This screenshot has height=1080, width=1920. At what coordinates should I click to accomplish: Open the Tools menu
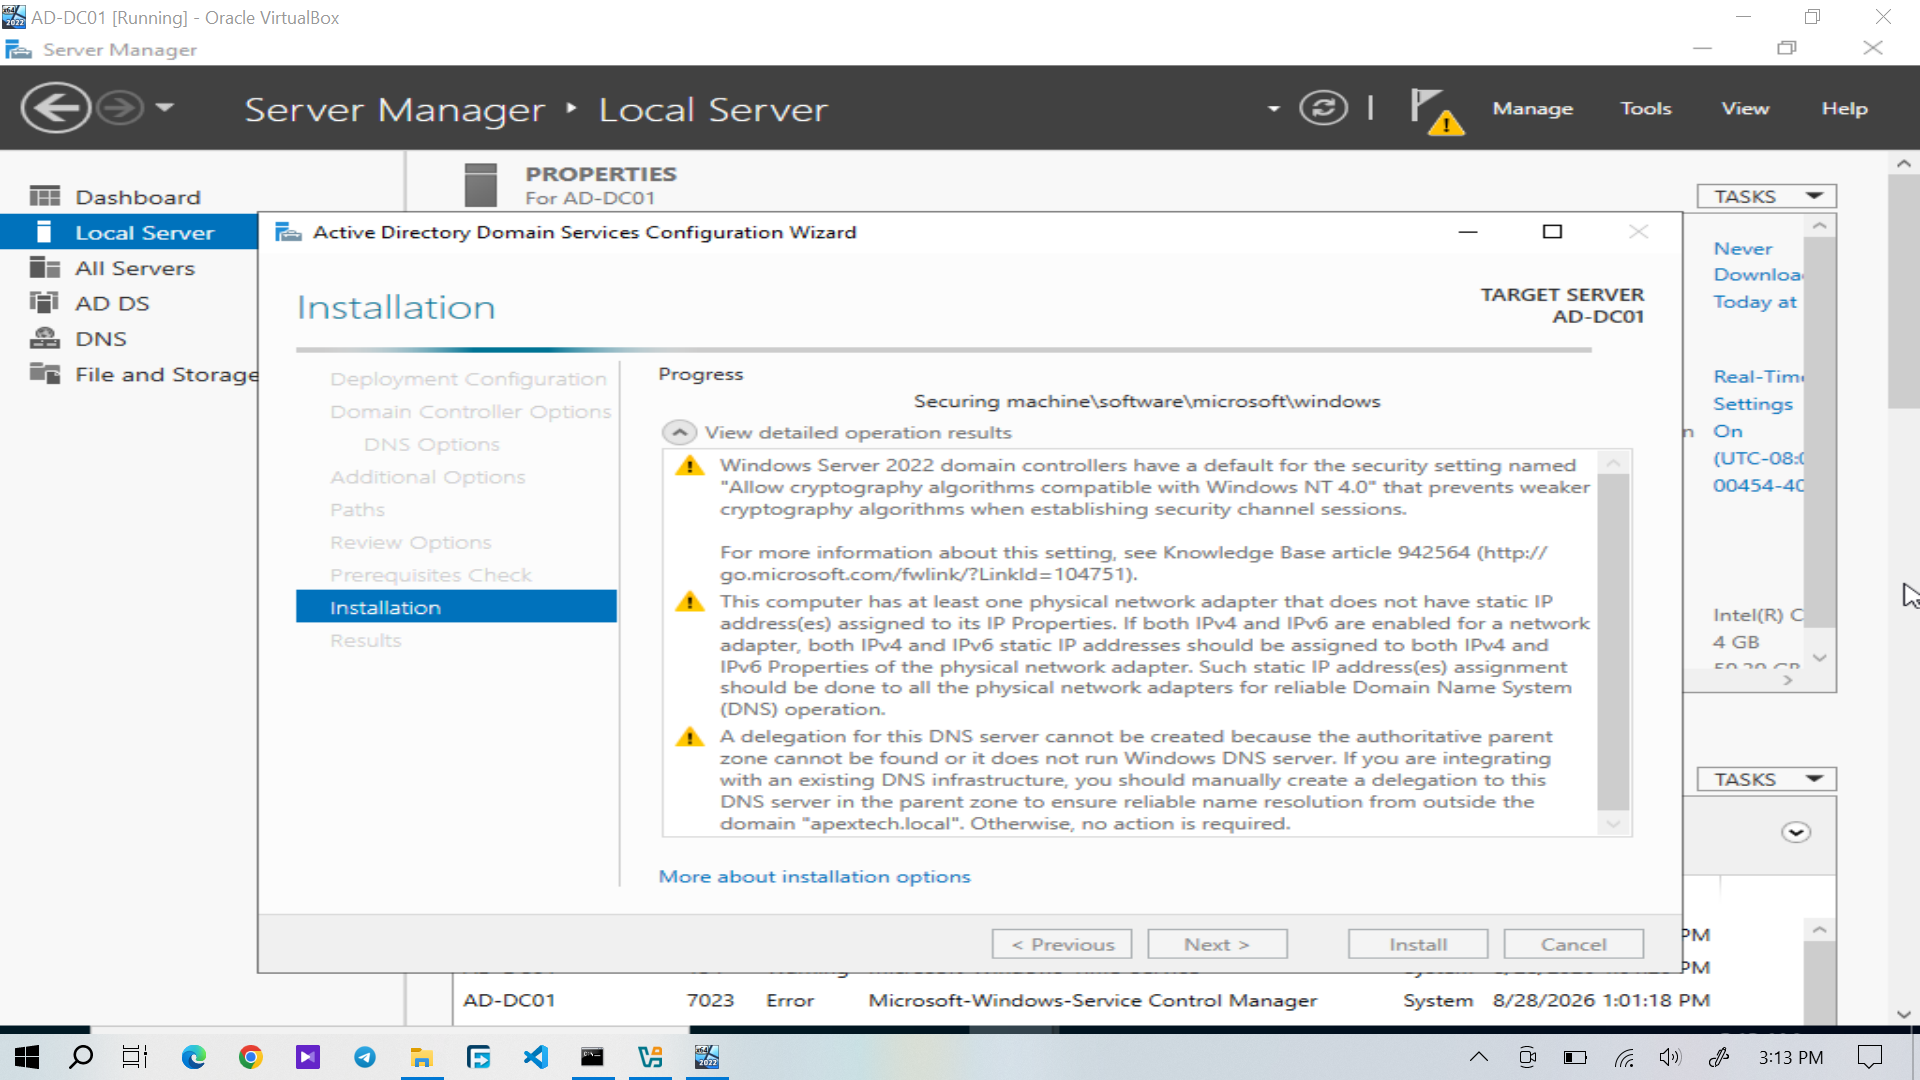[1645, 108]
